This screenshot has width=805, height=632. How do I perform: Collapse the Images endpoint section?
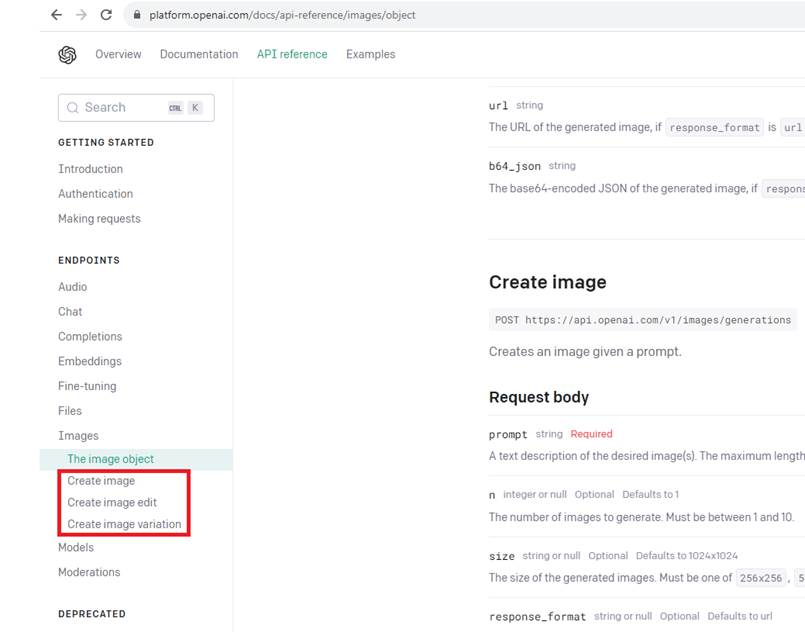coord(78,436)
